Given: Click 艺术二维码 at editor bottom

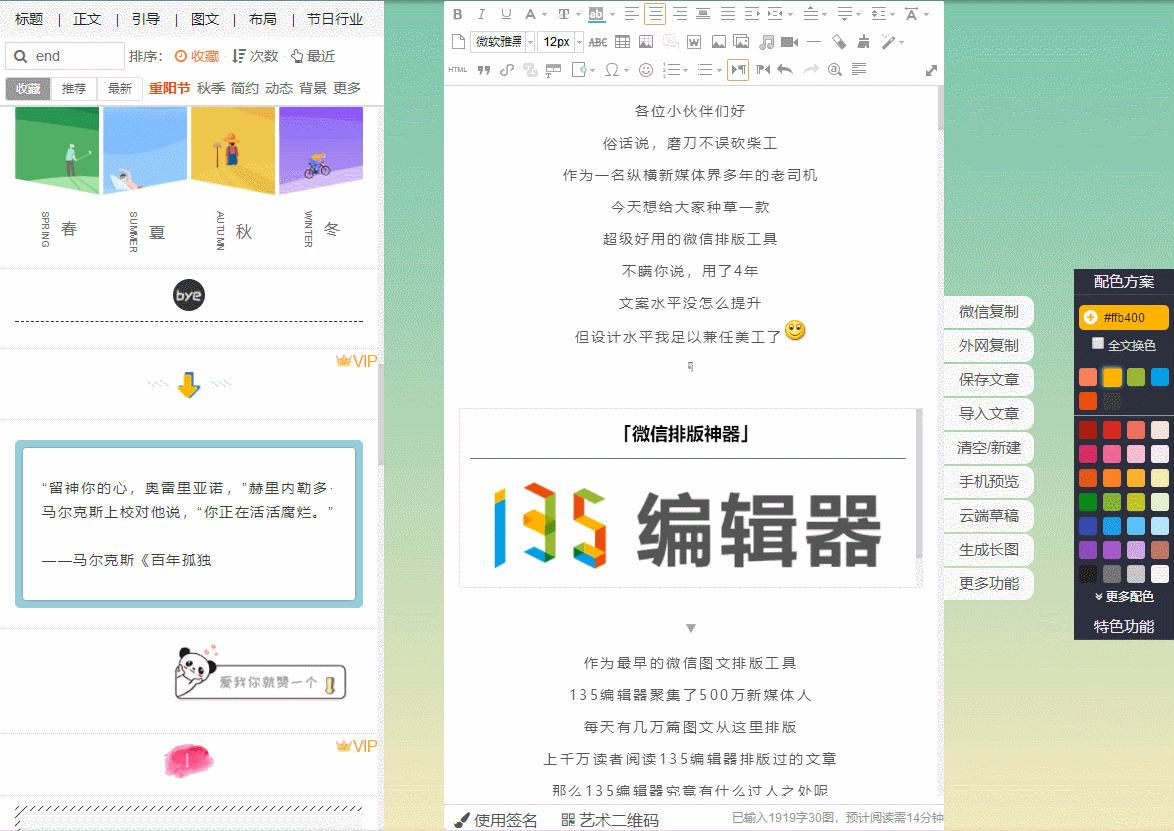Looking at the screenshot, I should click(x=610, y=820).
